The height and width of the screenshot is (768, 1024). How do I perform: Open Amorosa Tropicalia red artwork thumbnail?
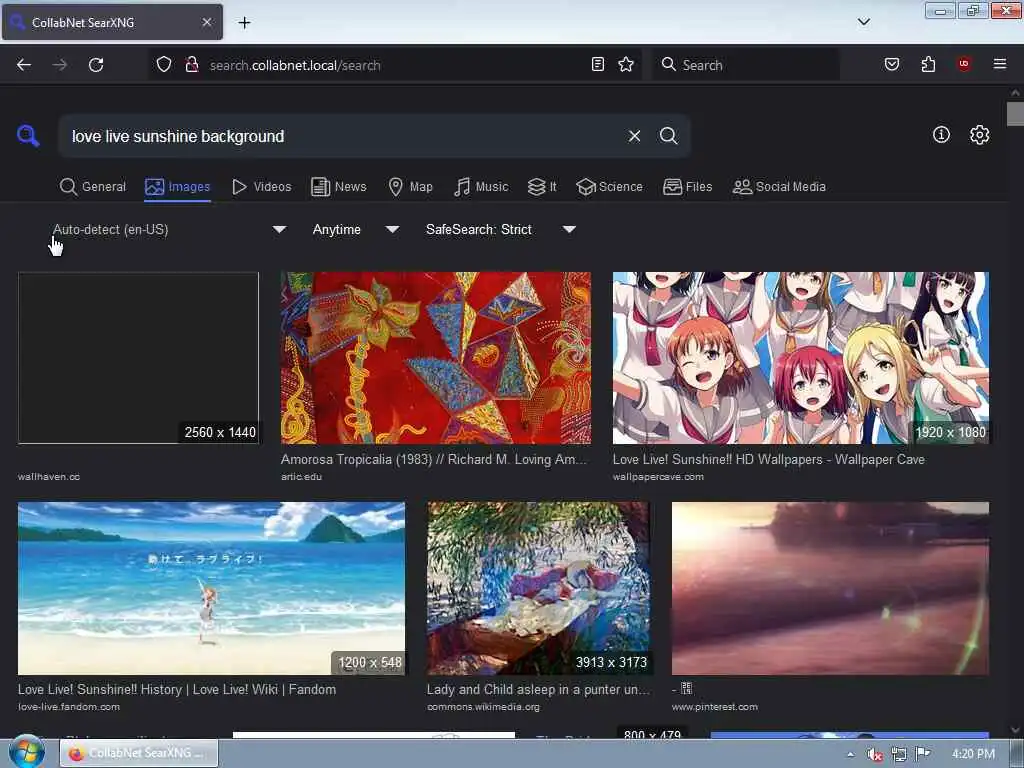(x=436, y=358)
